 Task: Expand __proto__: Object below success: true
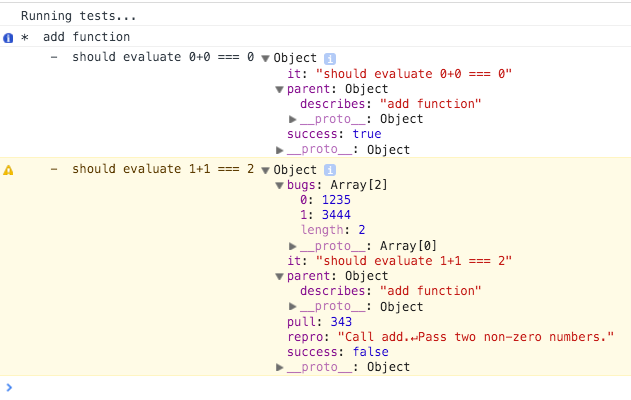280,150
